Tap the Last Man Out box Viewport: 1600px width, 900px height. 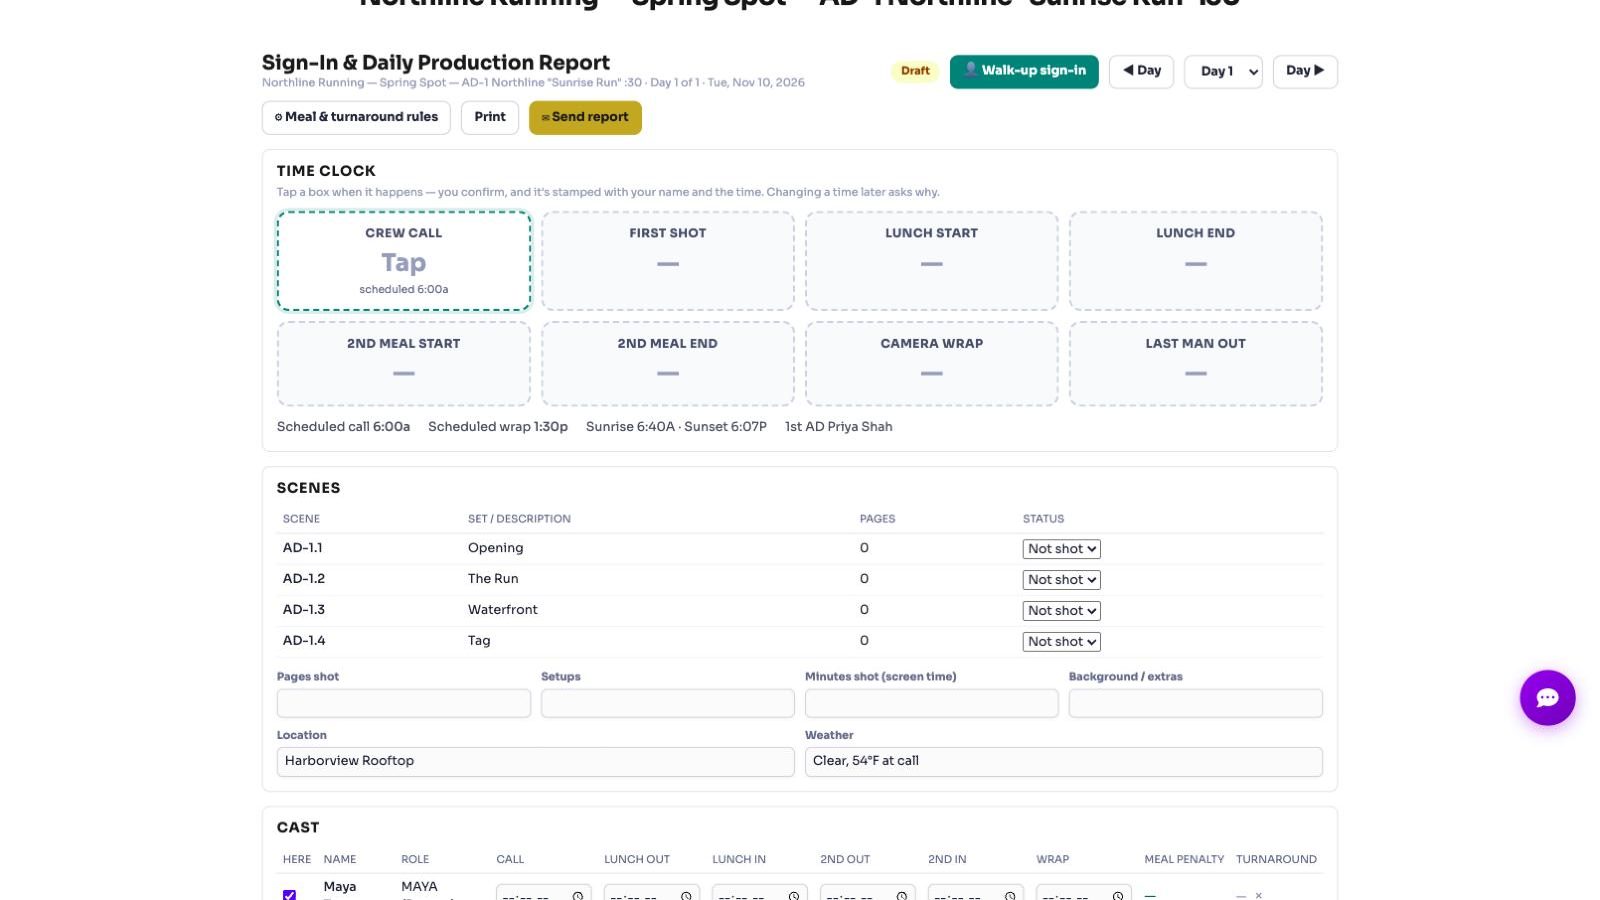click(1196, 363)
